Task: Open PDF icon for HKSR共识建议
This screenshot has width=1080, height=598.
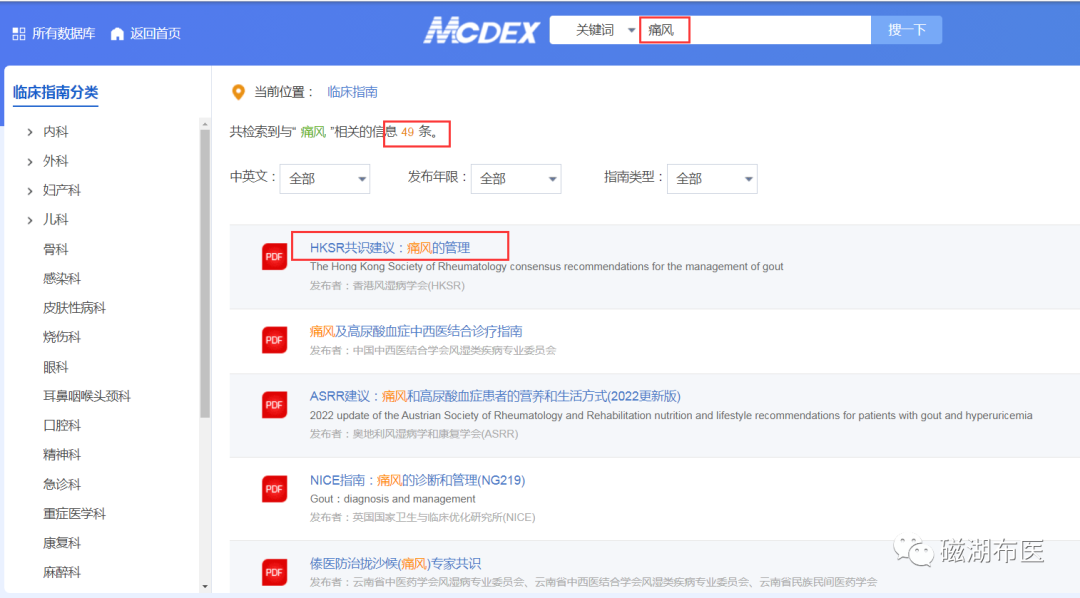Action: pos(274,257)
